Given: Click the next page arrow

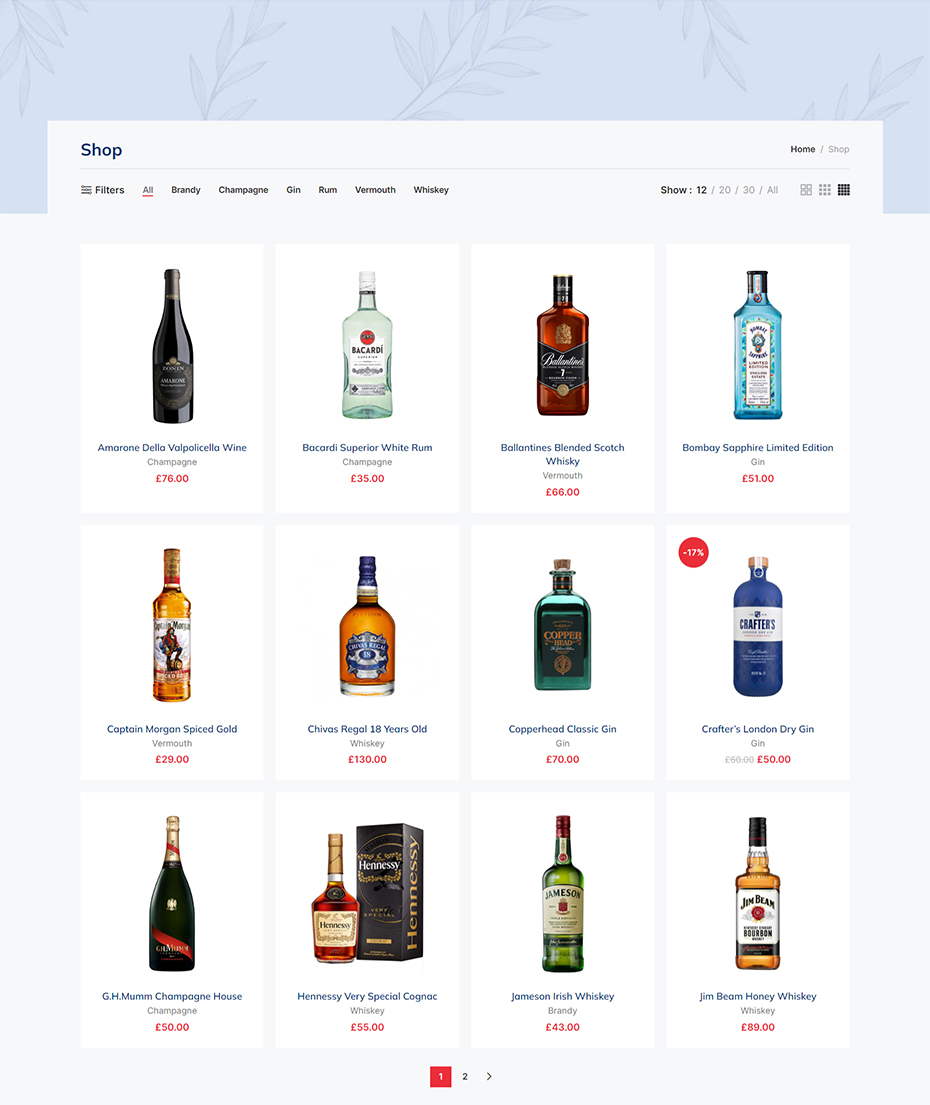Looking at the screenshot, I should coord(489,1077).
